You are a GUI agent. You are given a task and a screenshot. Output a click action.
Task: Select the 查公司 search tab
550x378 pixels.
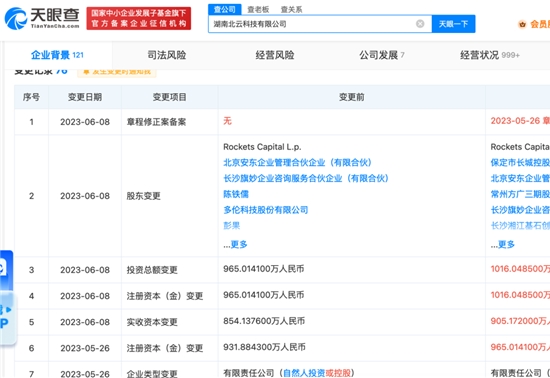coord(224,9)
